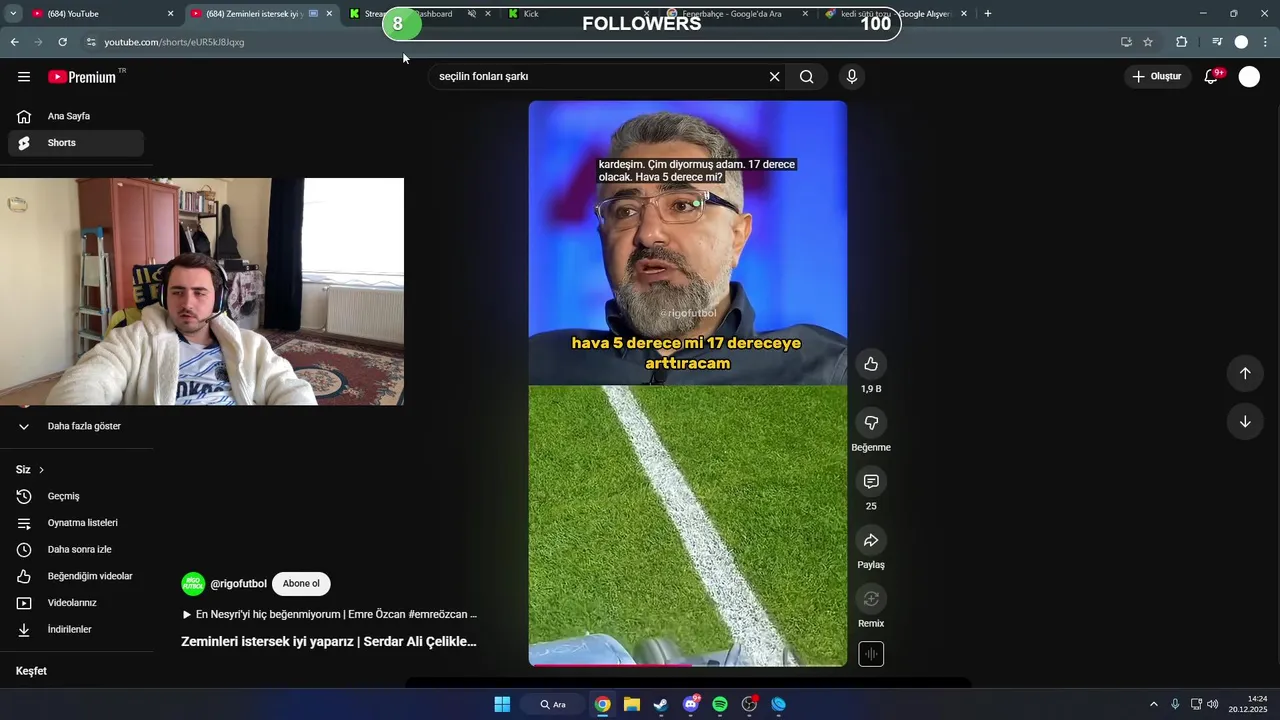The image size is (1280, 720).
Task: Open a new browser tab
Action: pyautogui.click(x=988, y=14)
